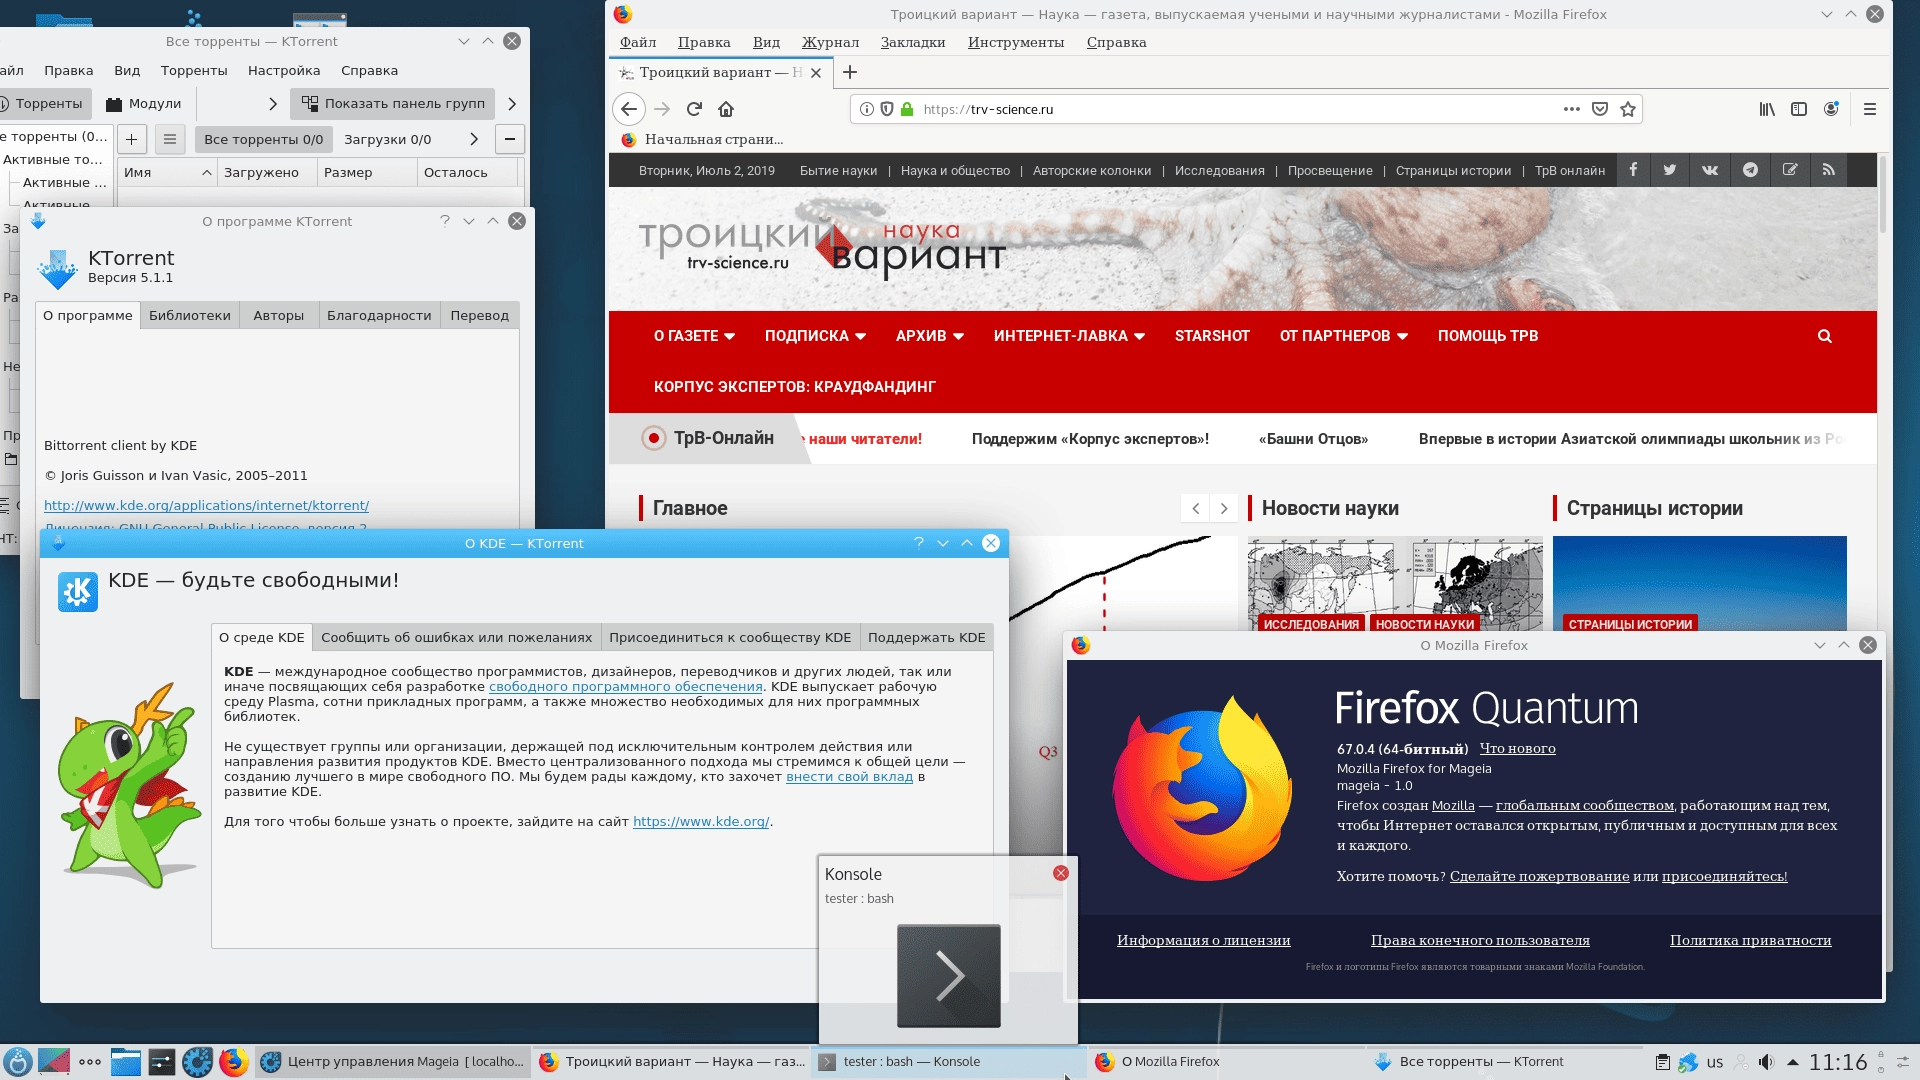
Task: Click the site information icon in address bar
Action: point(867,109)
